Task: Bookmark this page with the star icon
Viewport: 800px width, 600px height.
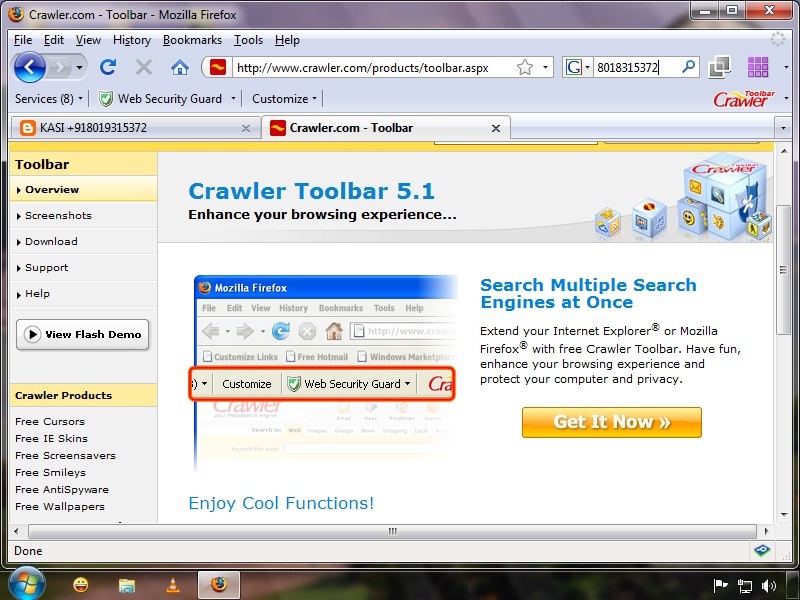Action: [524, 67]
